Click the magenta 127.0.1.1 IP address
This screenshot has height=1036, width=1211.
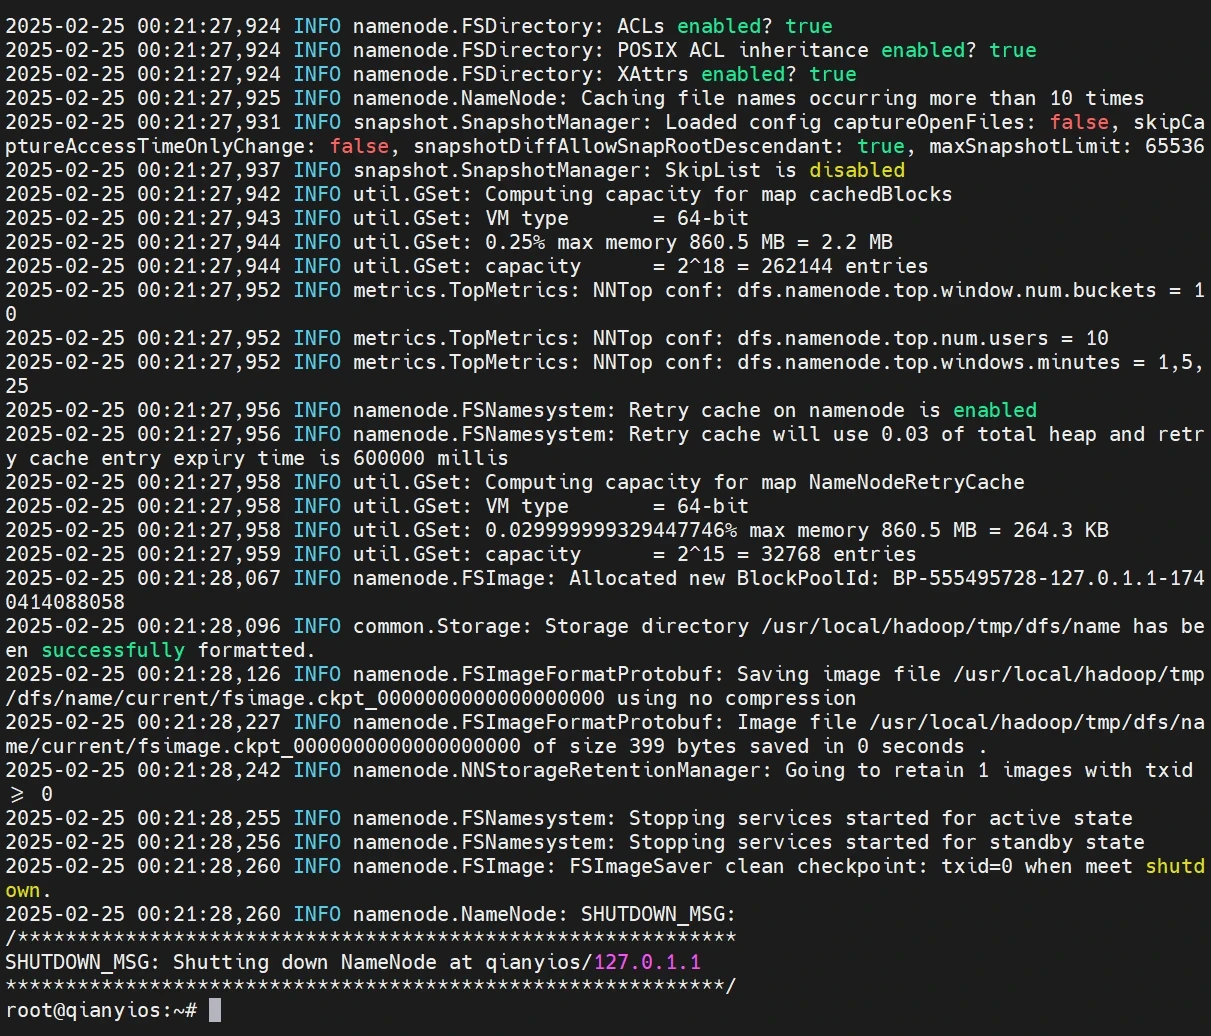click(647, 962)
